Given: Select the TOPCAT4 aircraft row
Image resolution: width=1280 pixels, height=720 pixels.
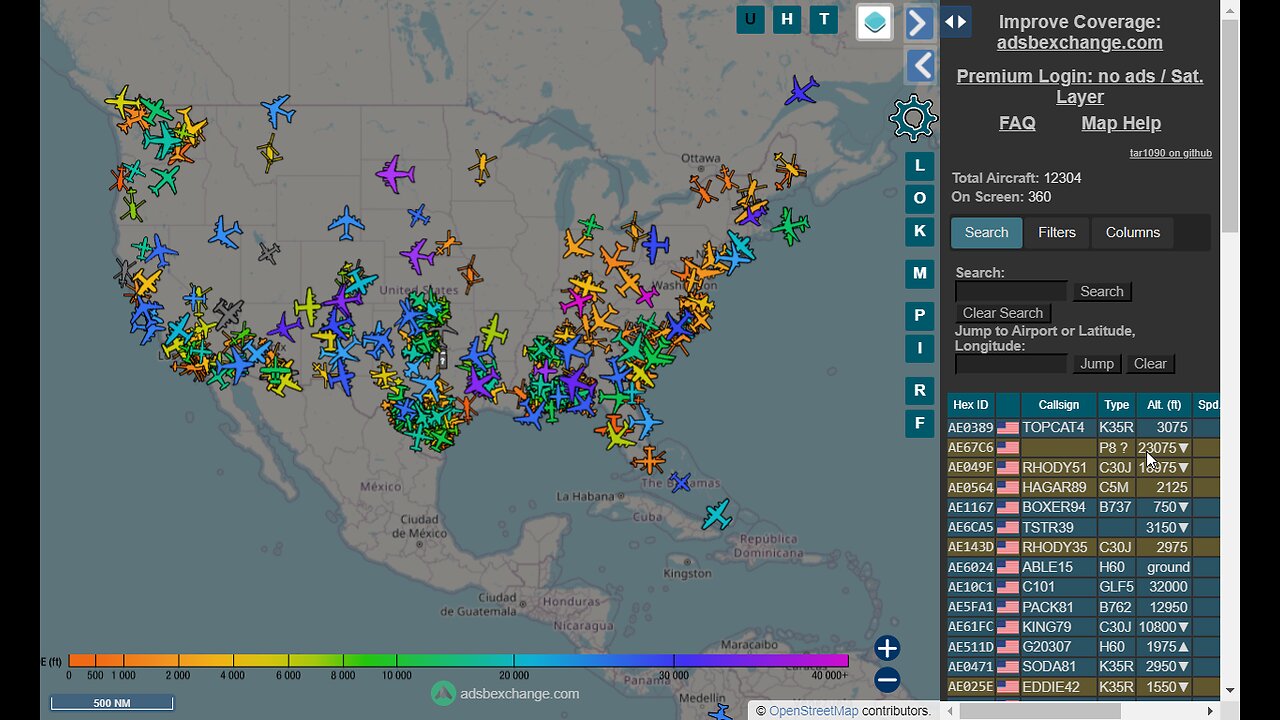Looking at the screenshot, I should click(x=1083, y=428).
